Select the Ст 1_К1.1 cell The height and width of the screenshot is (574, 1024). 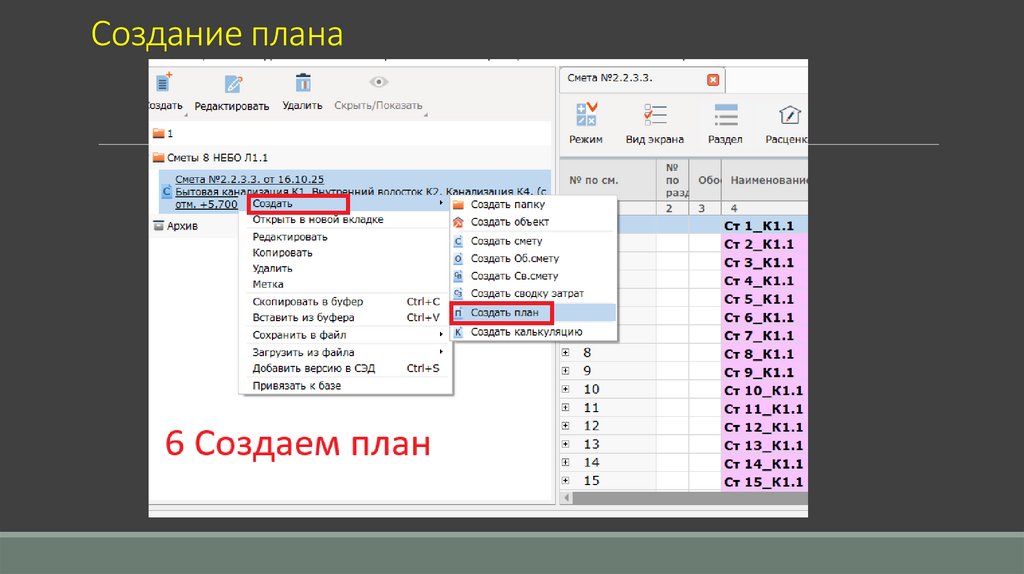764,226
